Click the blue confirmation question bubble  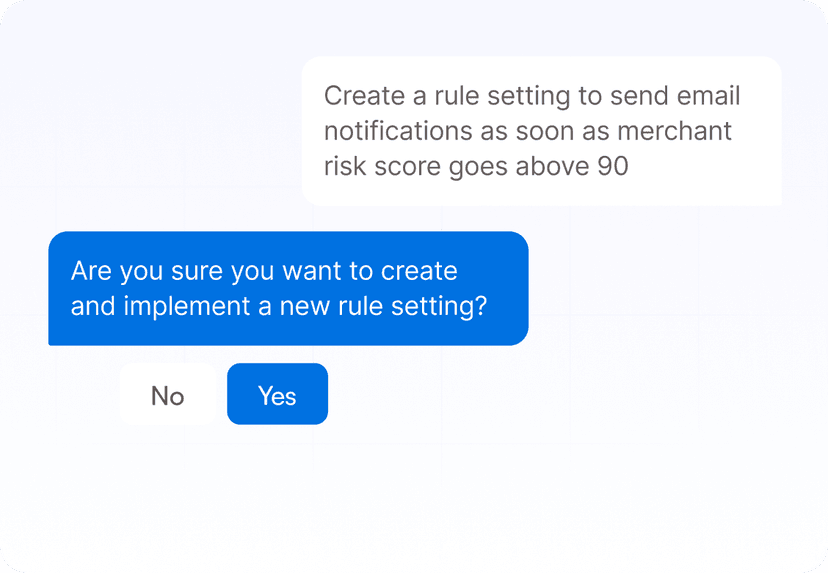pyautogui.click(x=288, y=288)
